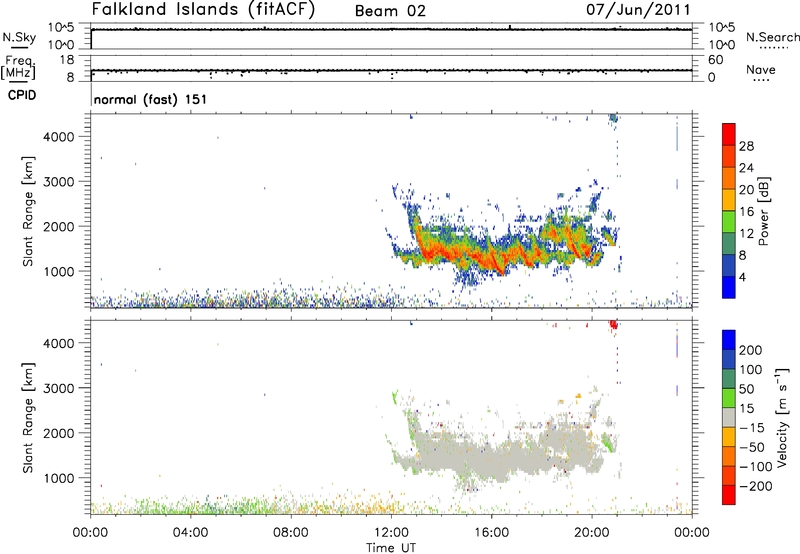Click the '200' label on the Velocity colorbar
This screenshot has height=554, width=800.
tap(751, 350)
